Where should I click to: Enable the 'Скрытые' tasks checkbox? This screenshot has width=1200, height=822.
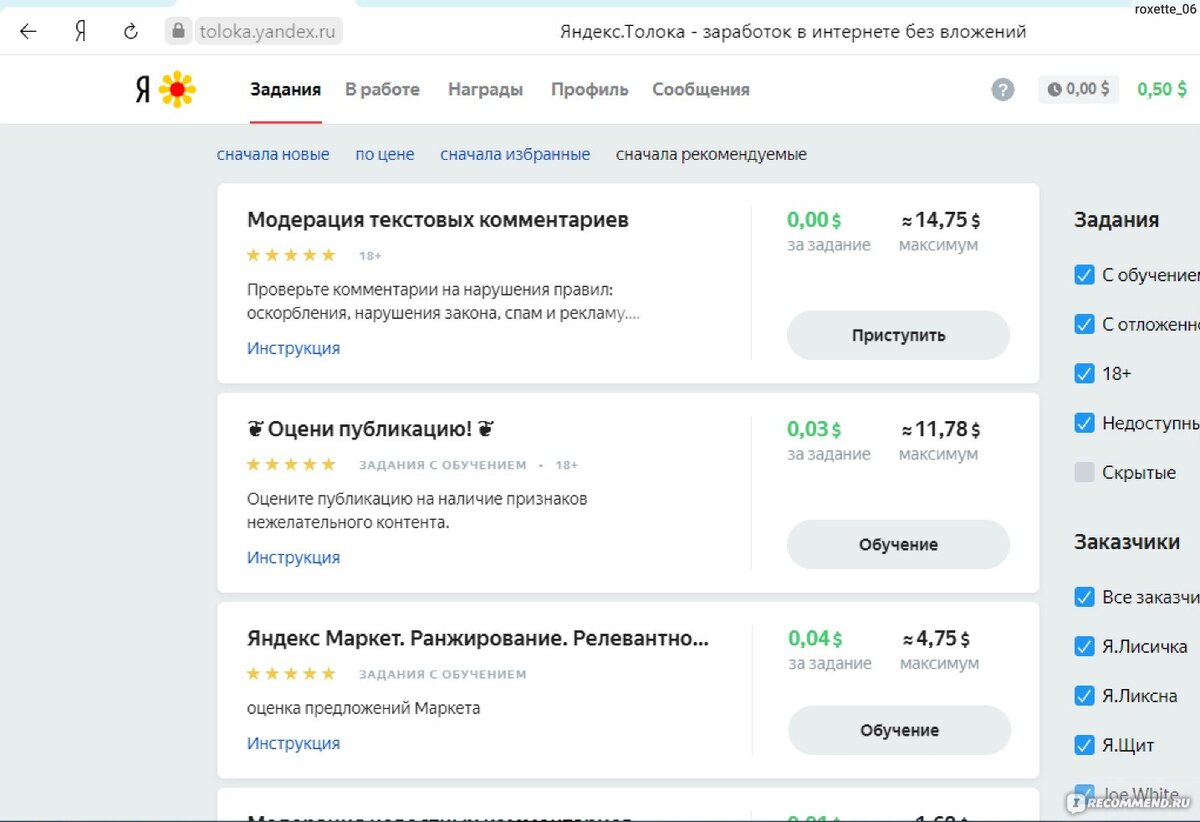(1084, 472)
